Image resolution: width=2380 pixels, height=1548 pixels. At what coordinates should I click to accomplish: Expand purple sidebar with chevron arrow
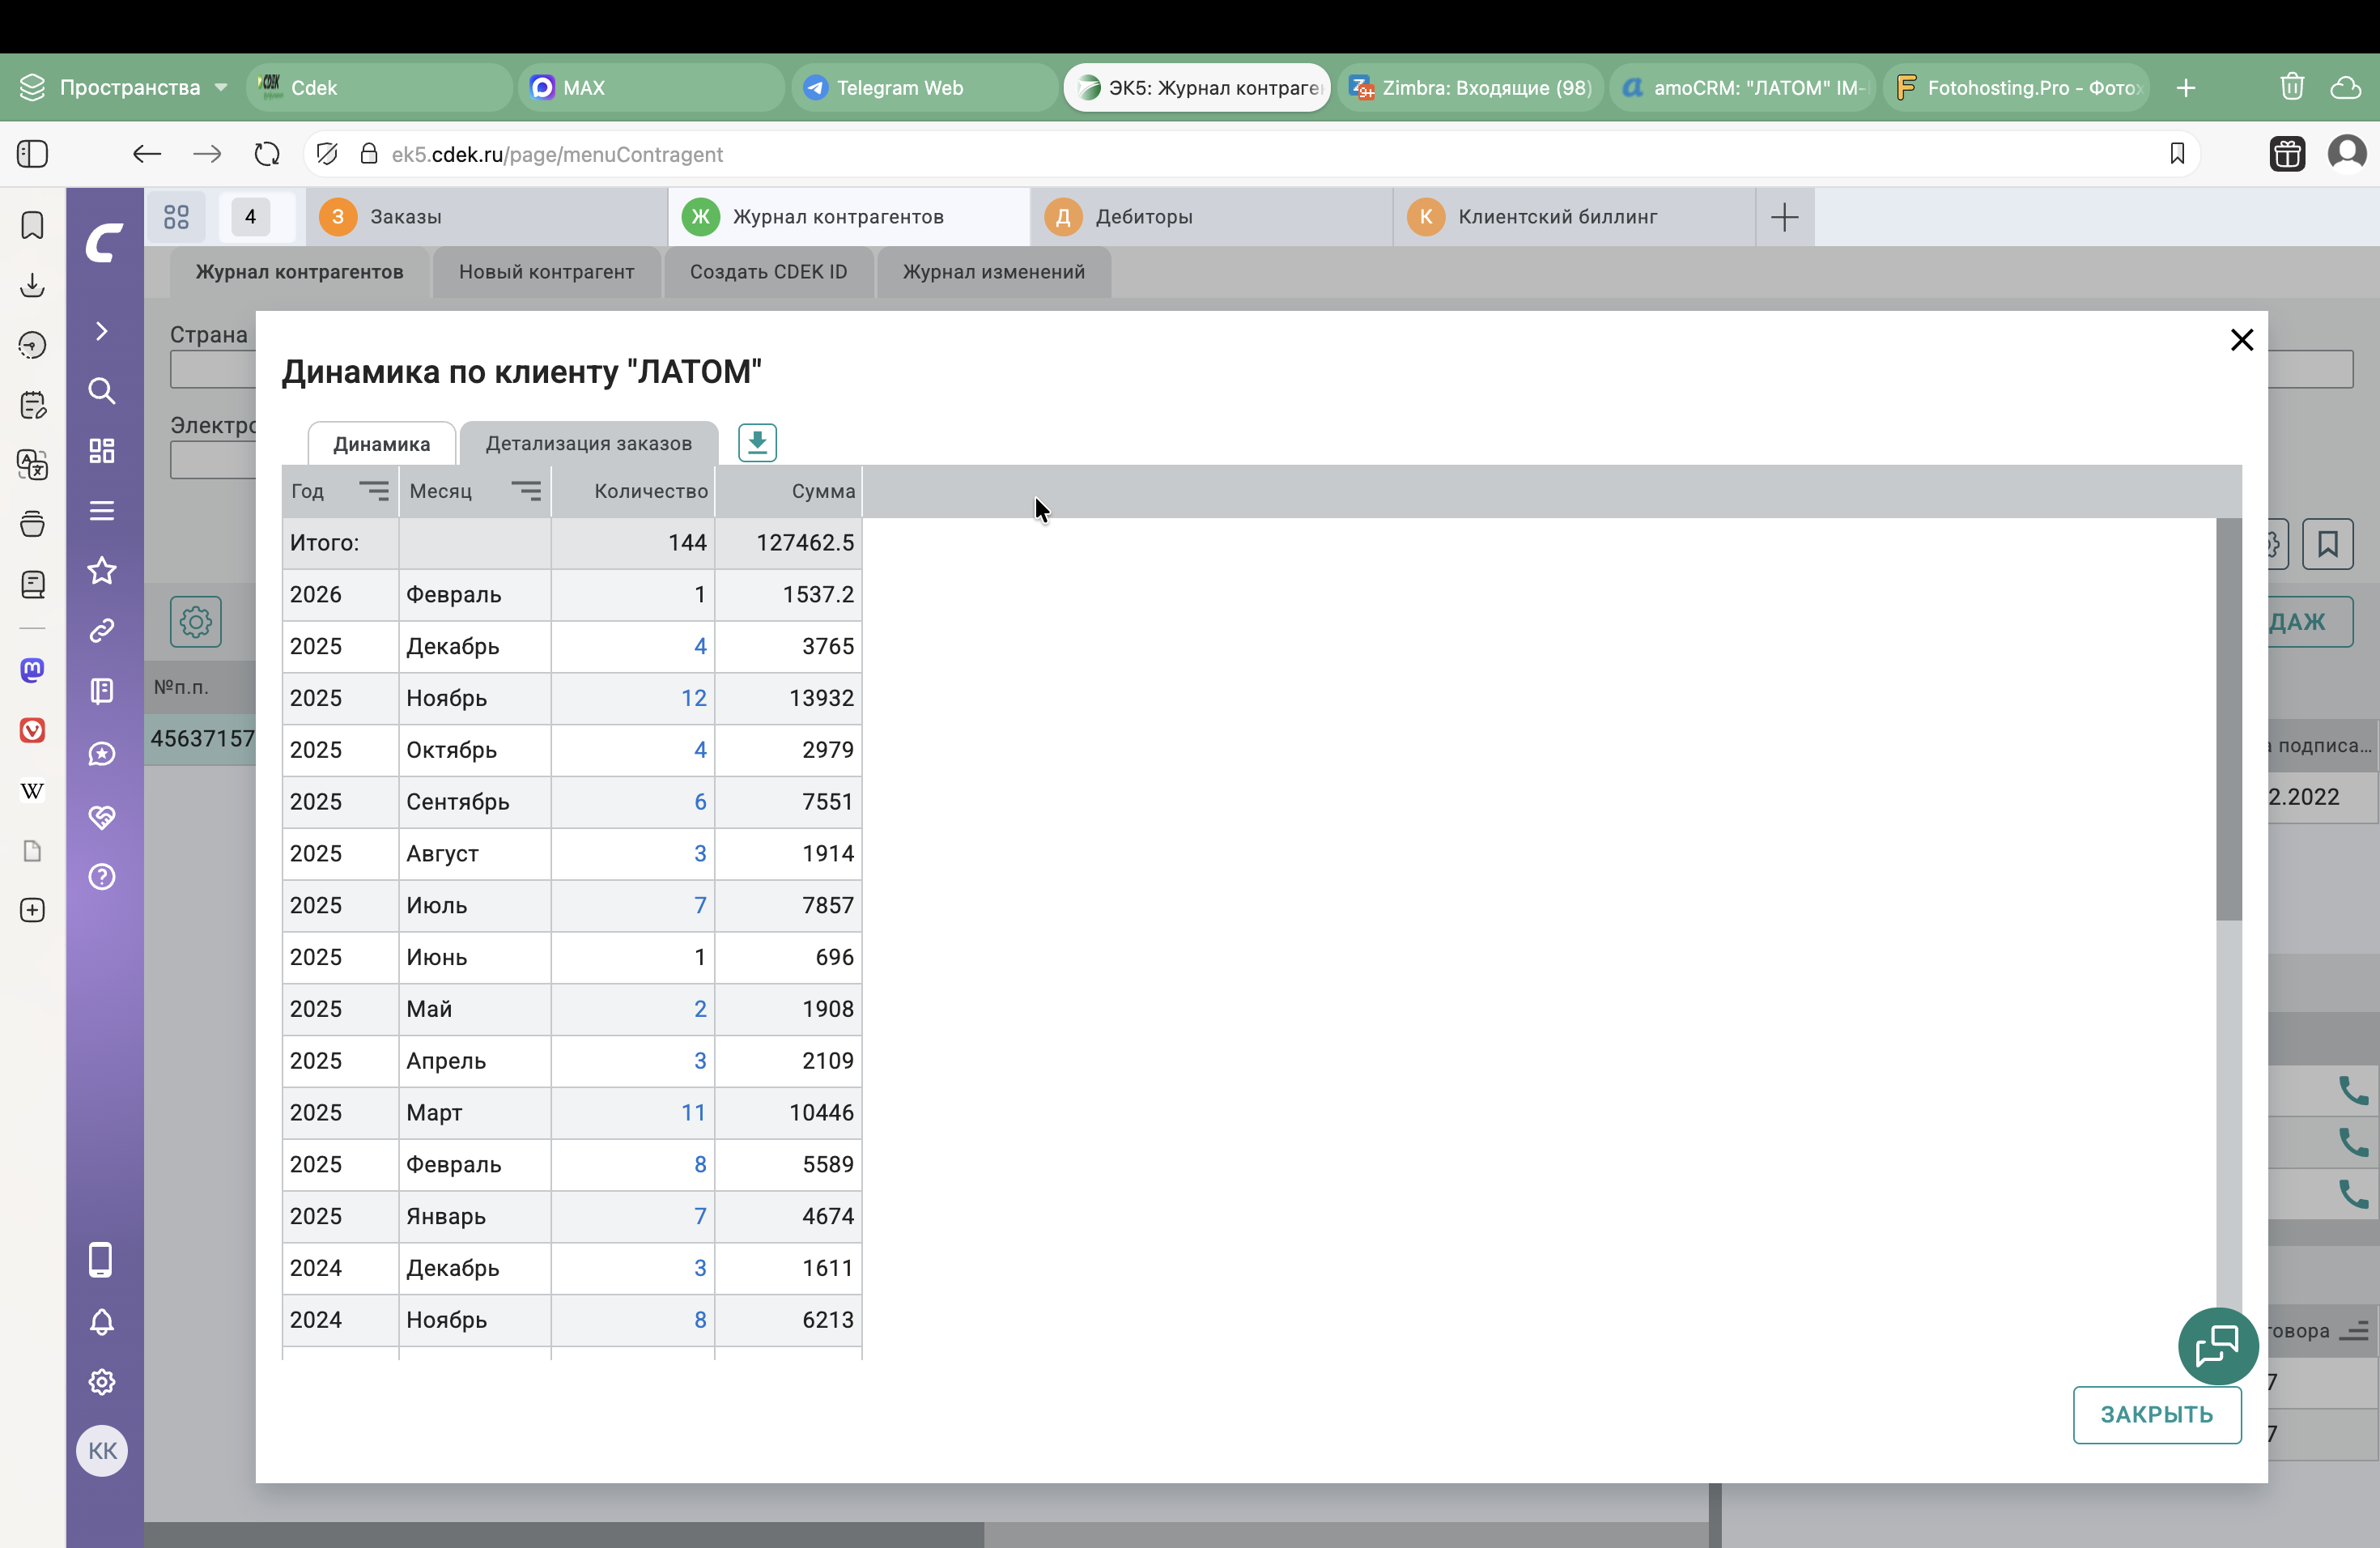102,331
